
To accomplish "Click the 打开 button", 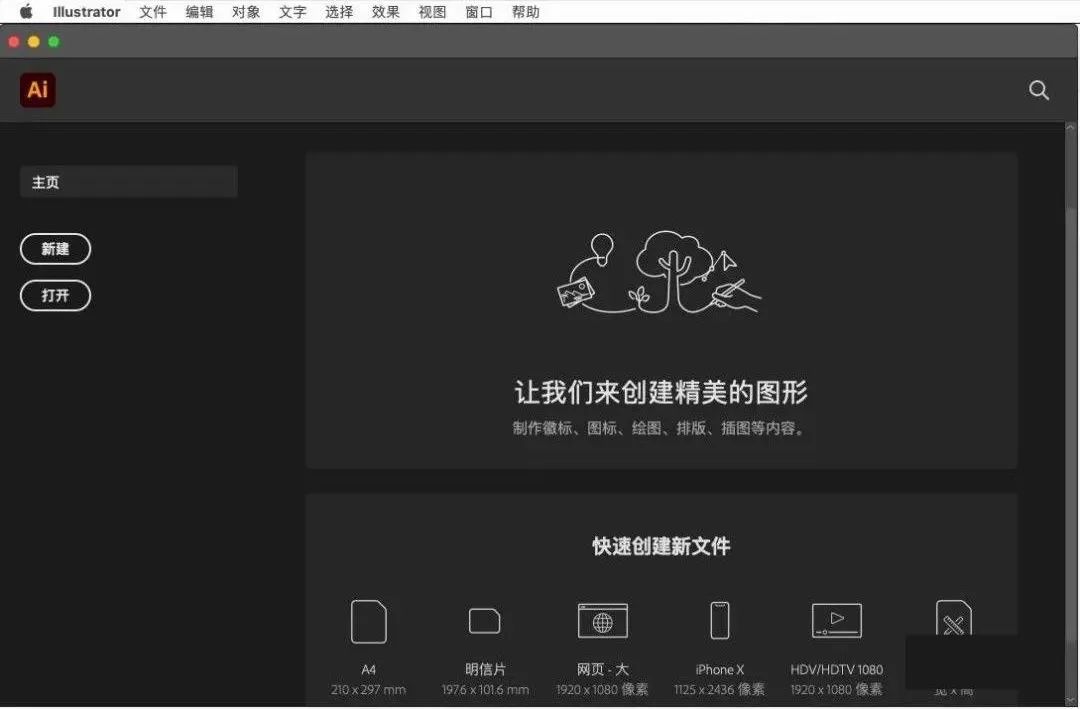I will tap(56, 296).
